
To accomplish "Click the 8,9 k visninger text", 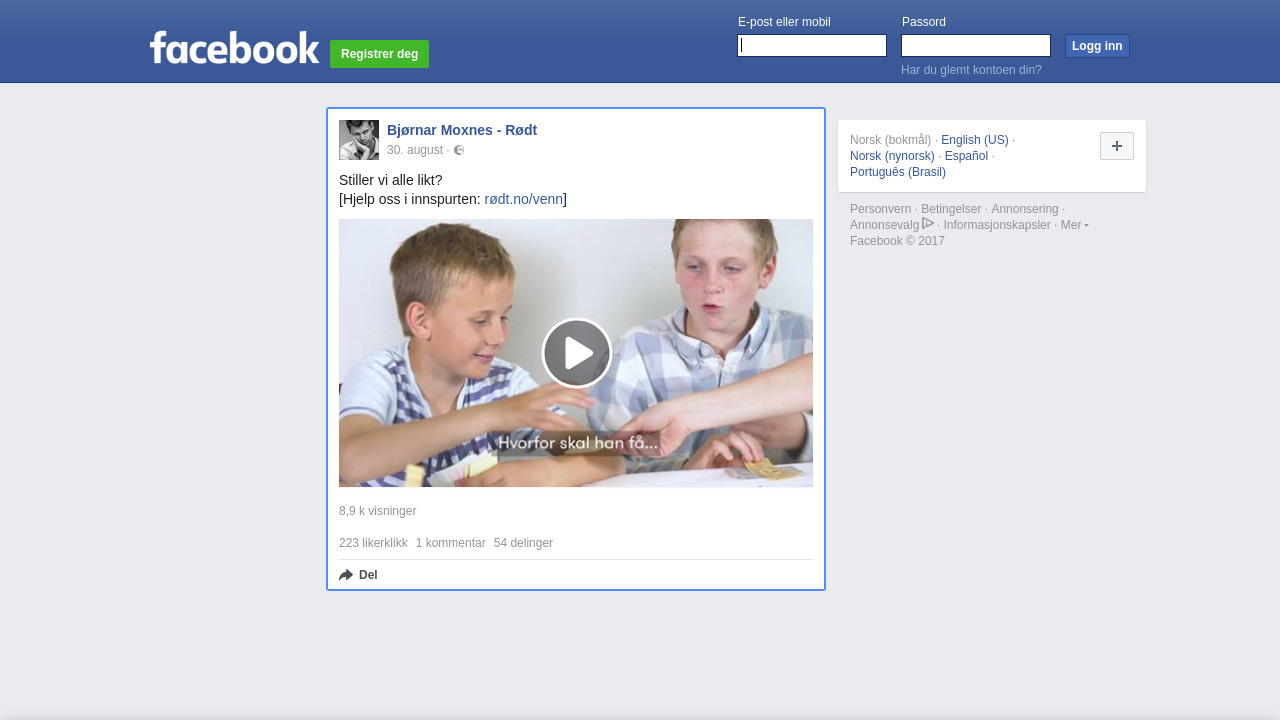I will (x=377, y=511).
